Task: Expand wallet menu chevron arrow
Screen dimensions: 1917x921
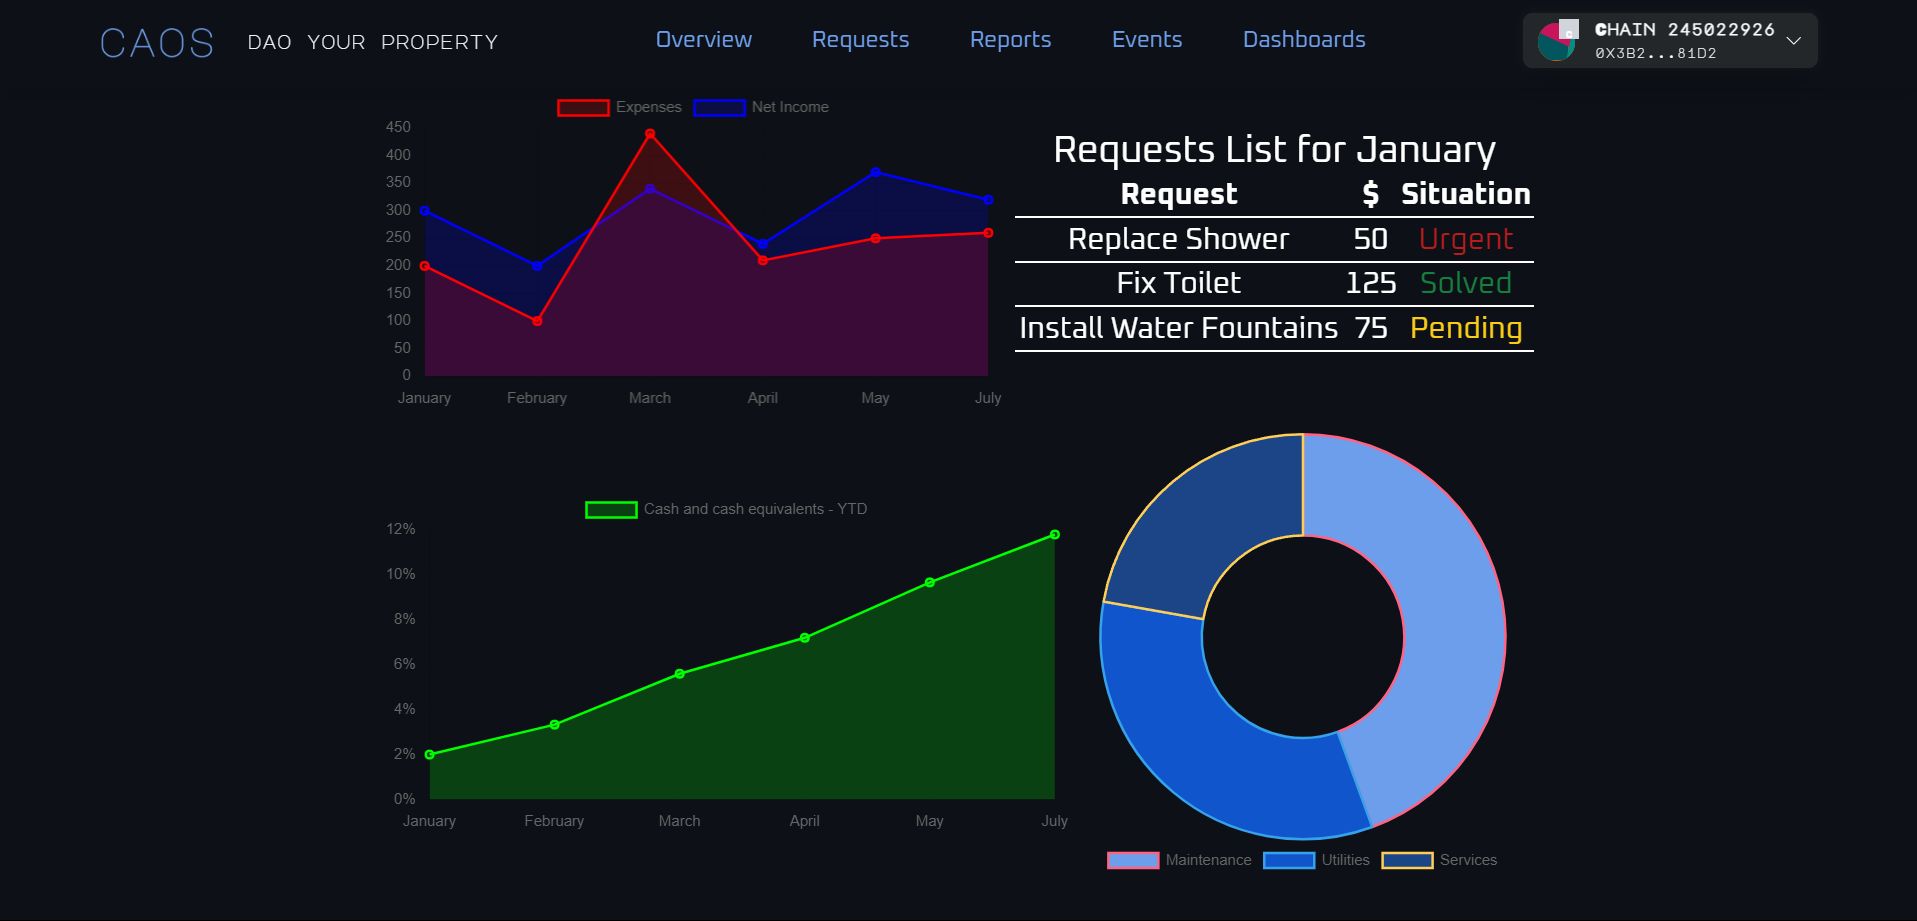Action: 1794,41
